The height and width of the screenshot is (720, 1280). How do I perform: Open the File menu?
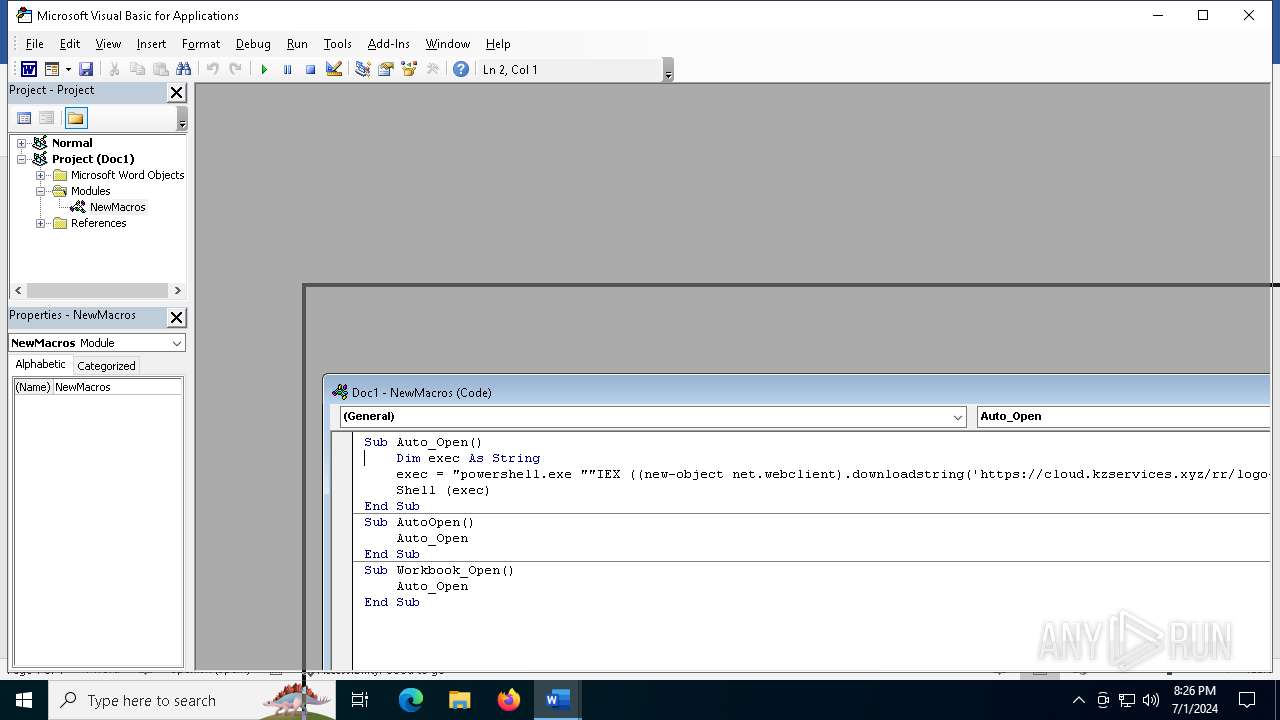pyautogui.click(x=34, y=44)
